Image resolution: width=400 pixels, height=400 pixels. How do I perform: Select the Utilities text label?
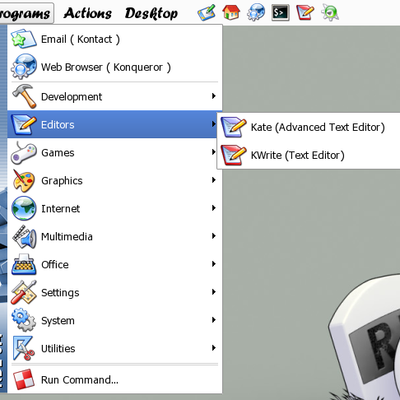point(58,349)
